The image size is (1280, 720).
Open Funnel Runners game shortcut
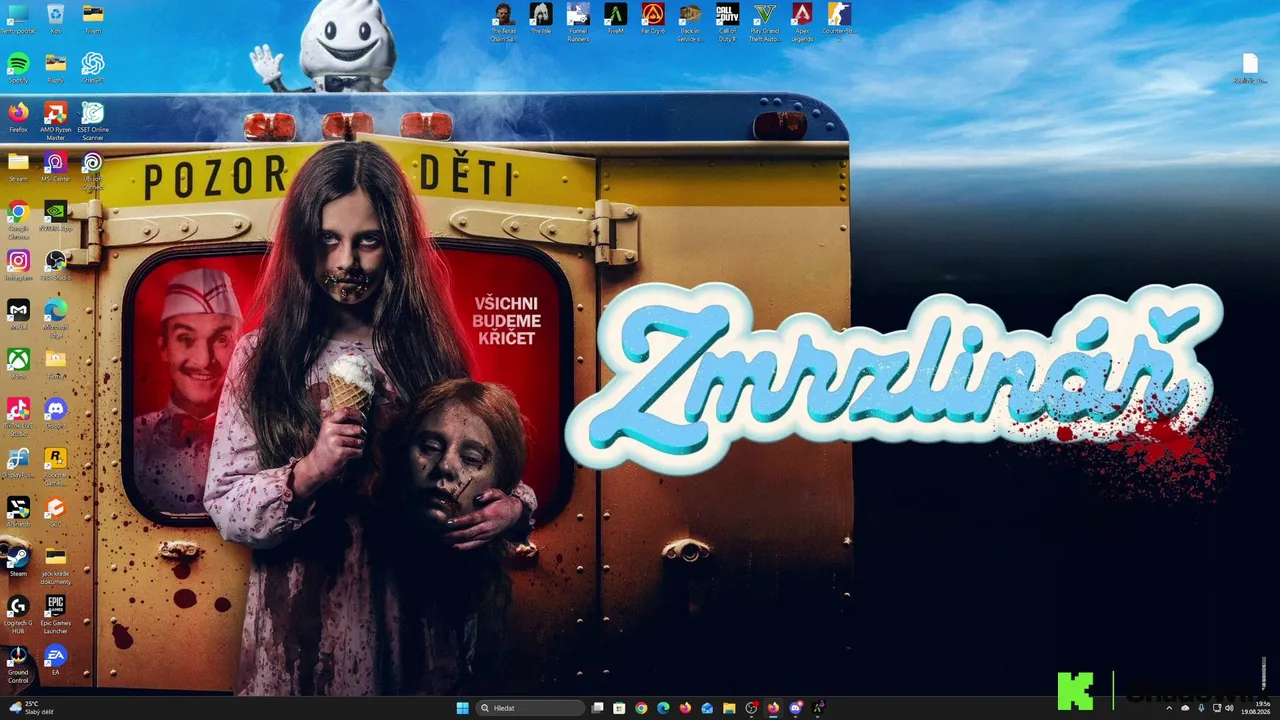click(578, 22)
